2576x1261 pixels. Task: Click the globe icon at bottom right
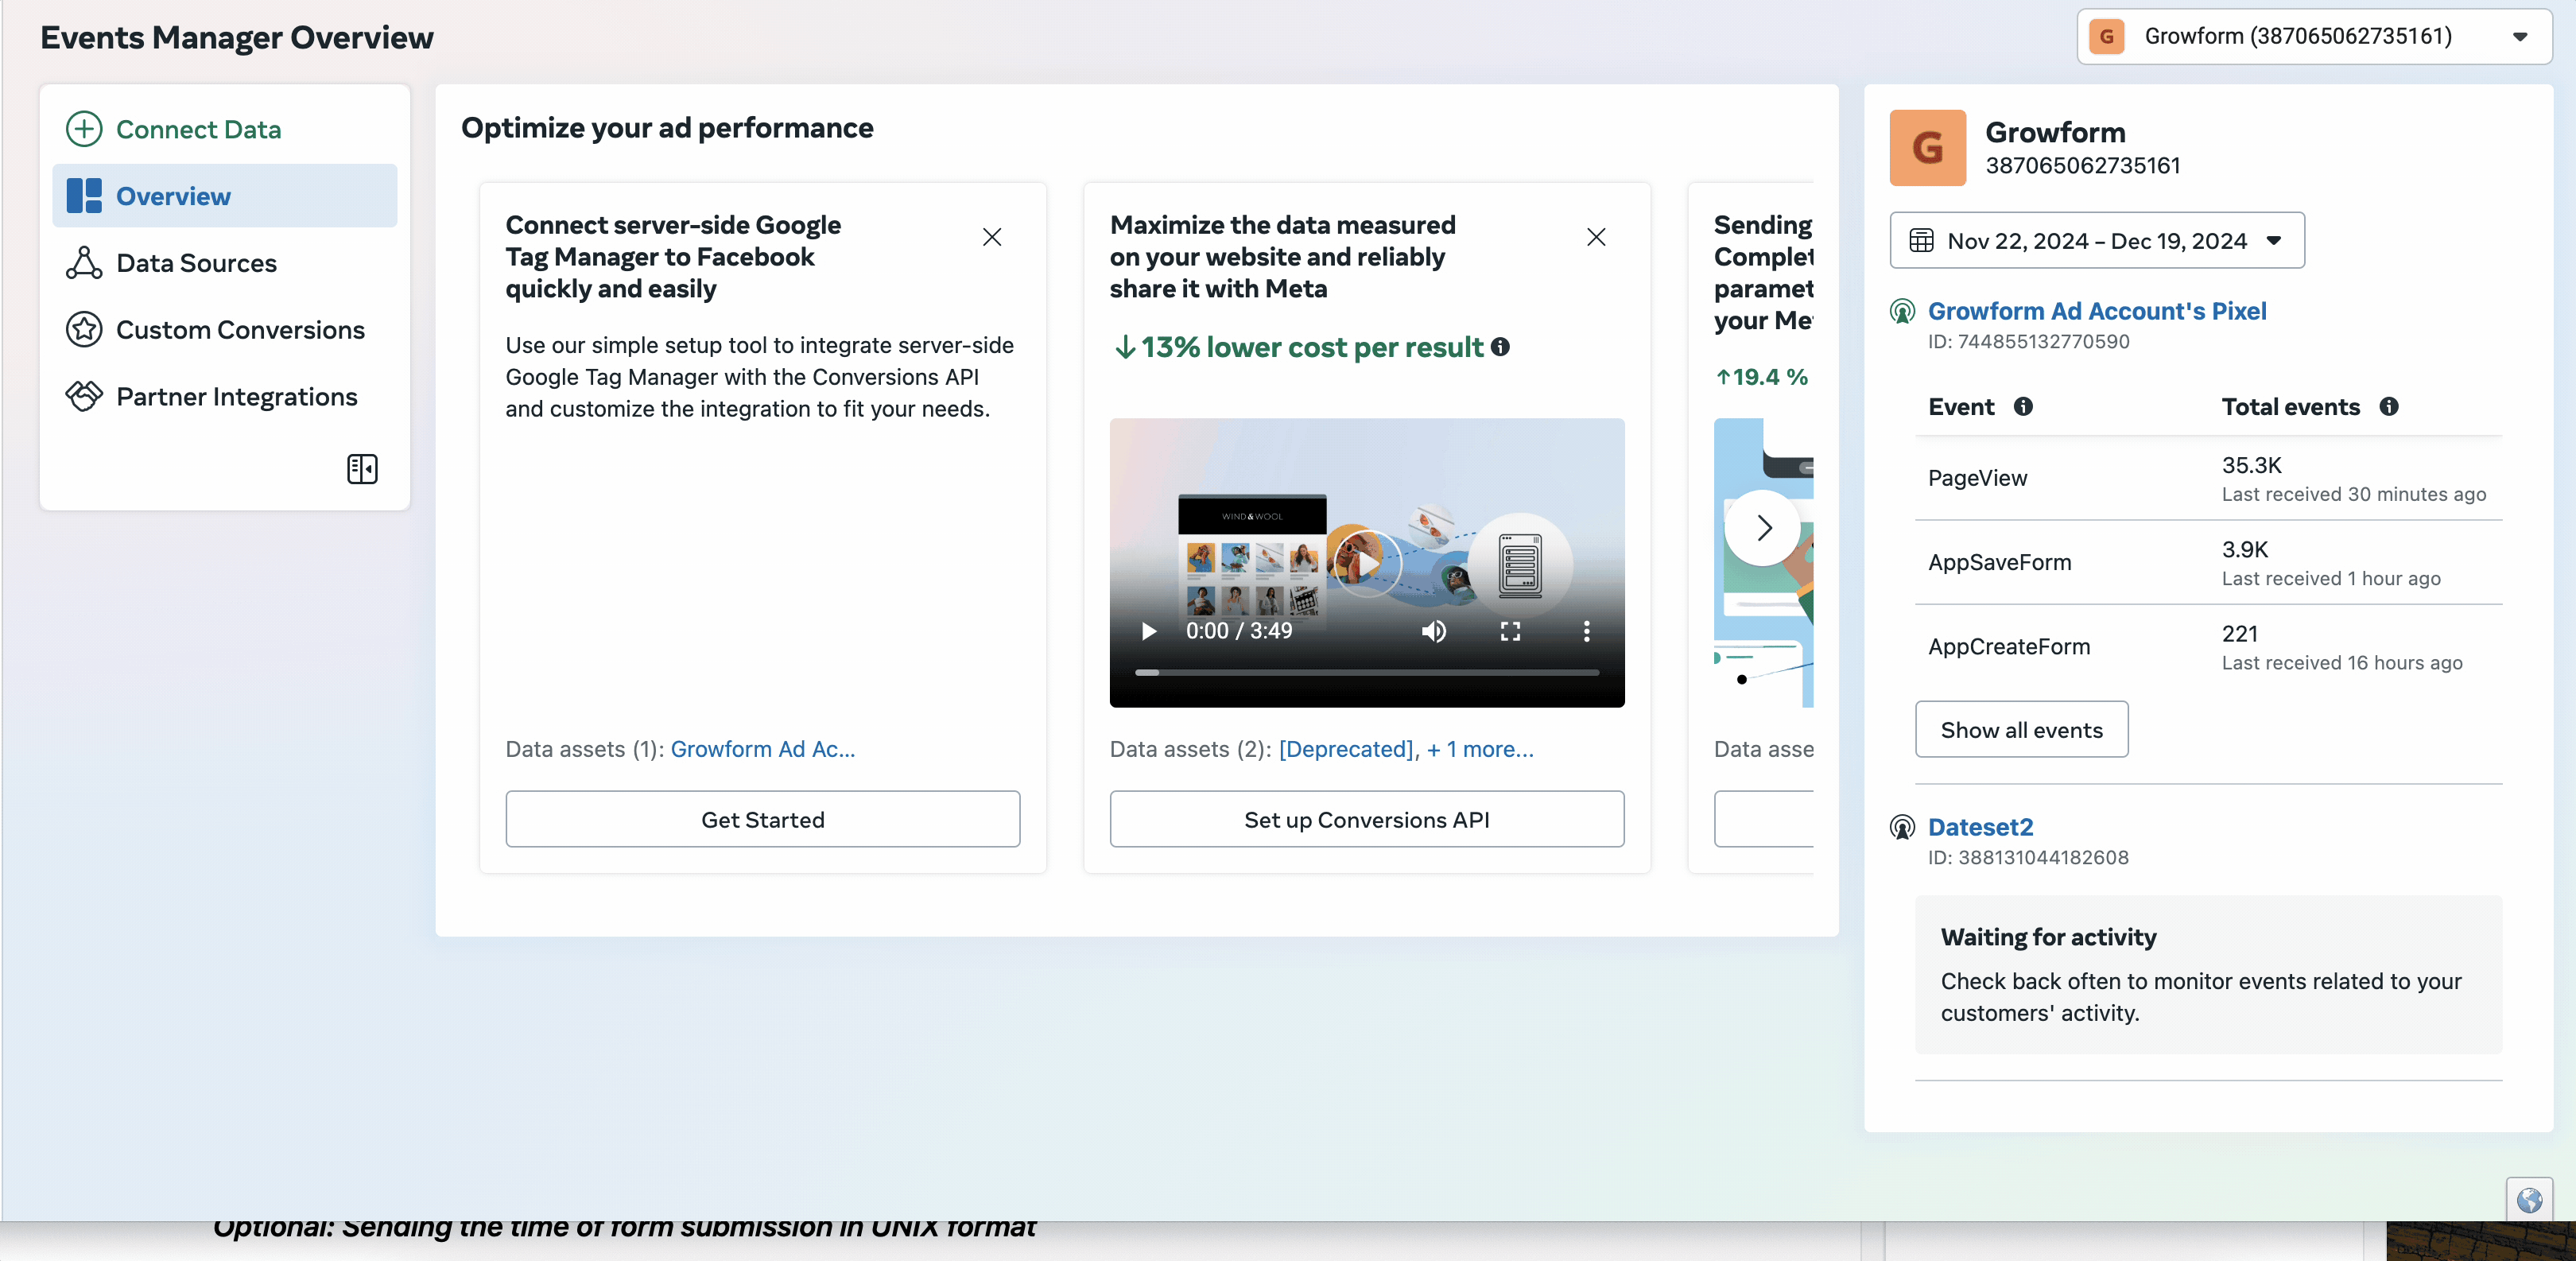pyautogui.click(x=2529, y=1199)
